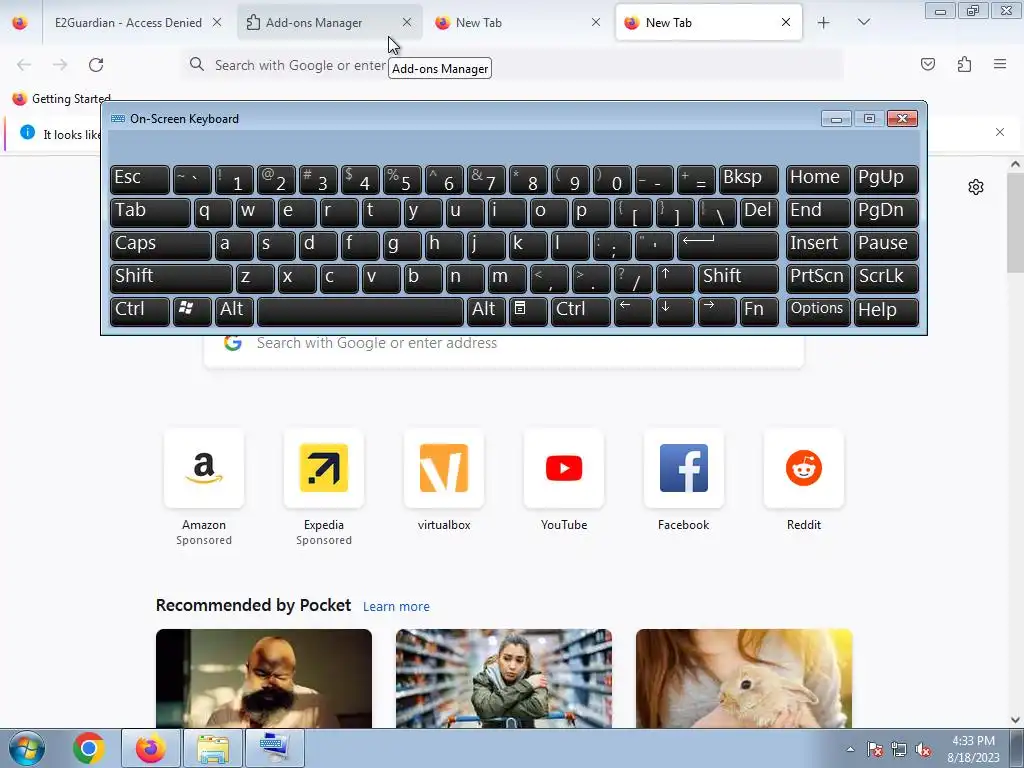1024x768 pixels.
Task: Toggle ScrLk key on On-Screen Keyboard
Action: (886, 278)
